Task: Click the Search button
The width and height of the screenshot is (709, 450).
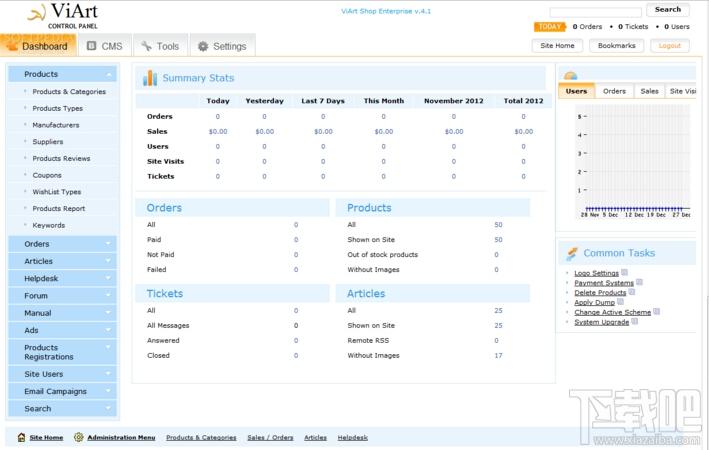Action: pos(668,9)
